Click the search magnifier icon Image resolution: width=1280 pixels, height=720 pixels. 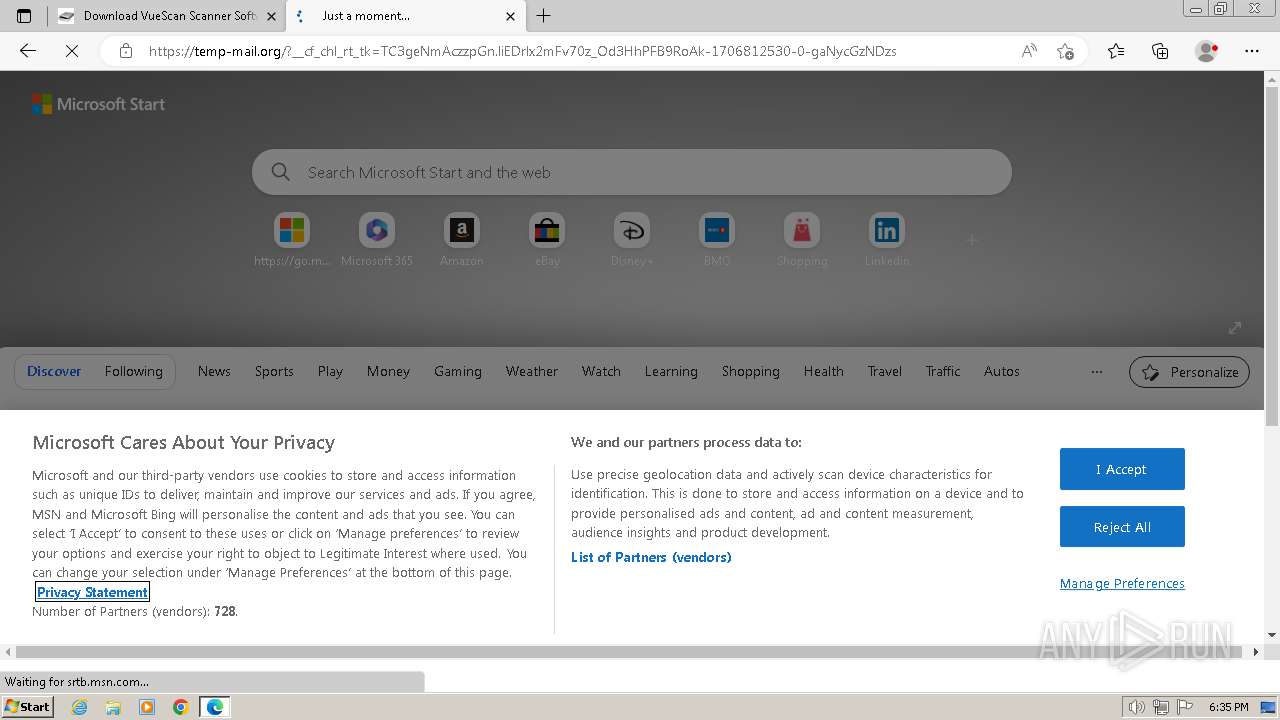click(x=281, y=172)
